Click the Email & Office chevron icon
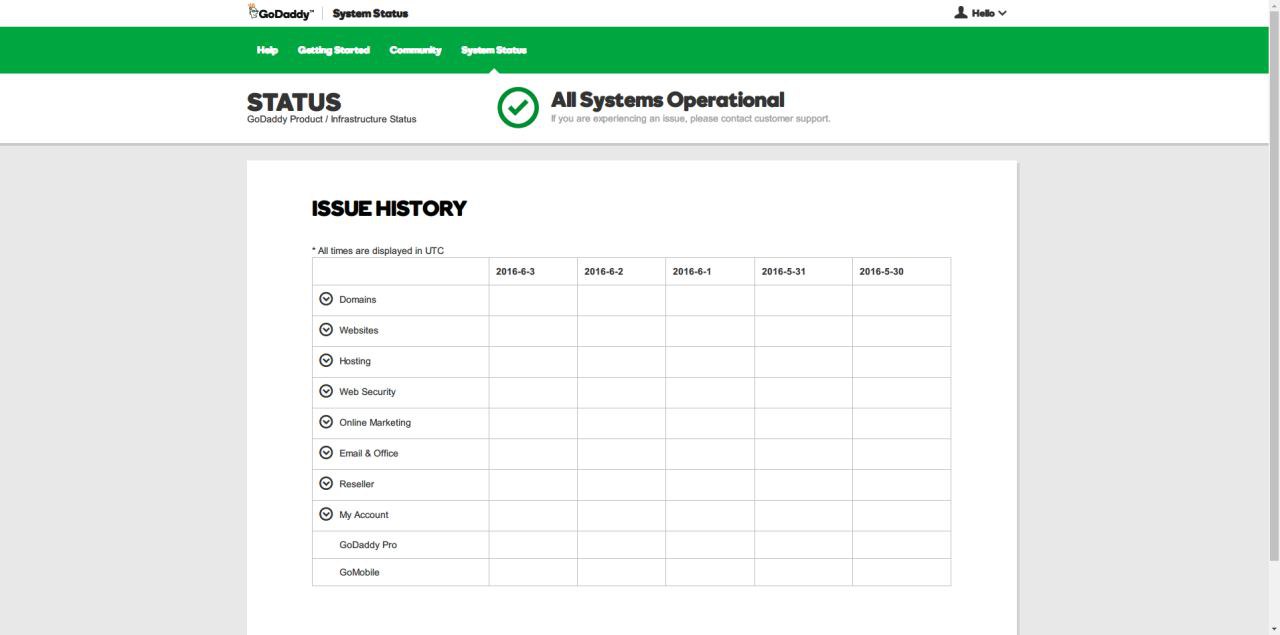1280x635 pixels. 326,453
